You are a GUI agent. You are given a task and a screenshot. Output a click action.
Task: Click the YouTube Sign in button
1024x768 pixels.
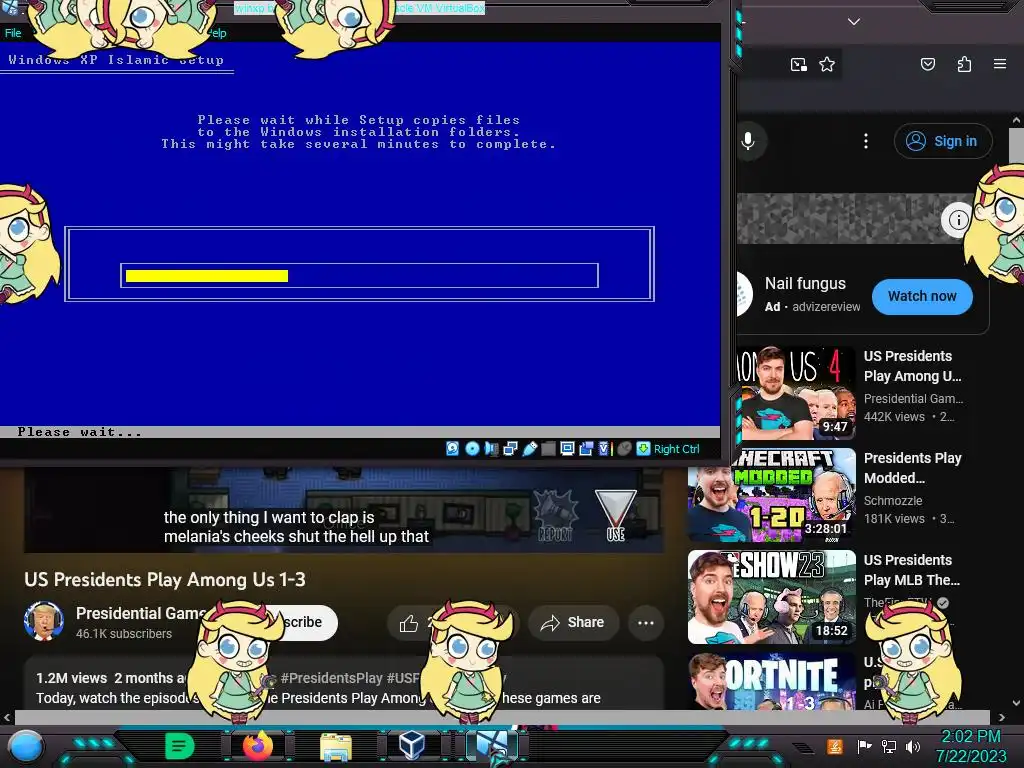tap(943, 141)
